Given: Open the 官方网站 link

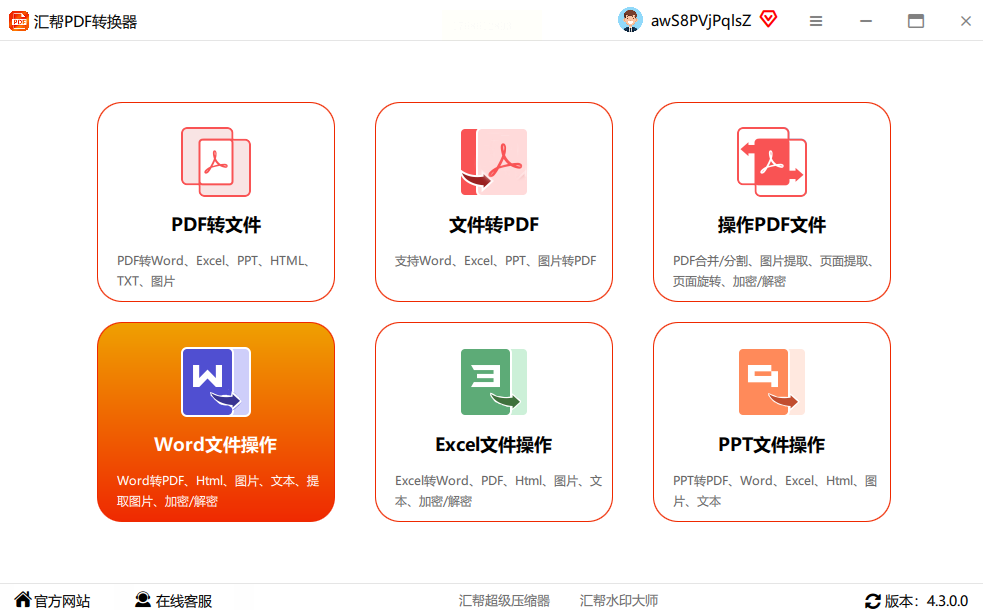Looking at the screenshot, I should click(x=52, y=600).
